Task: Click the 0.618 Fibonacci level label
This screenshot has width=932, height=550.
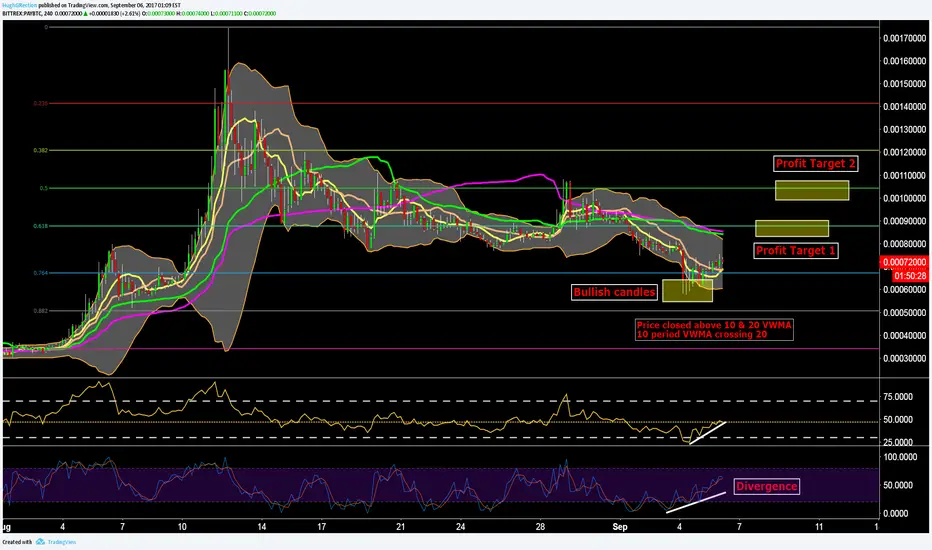Action: (40, 226)
